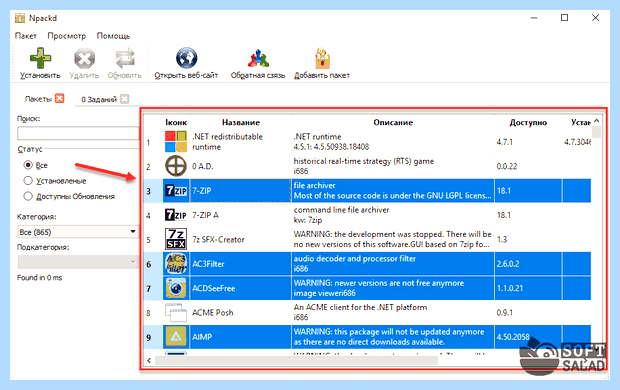Click the ACME Posh window icon

coord(176,312)
